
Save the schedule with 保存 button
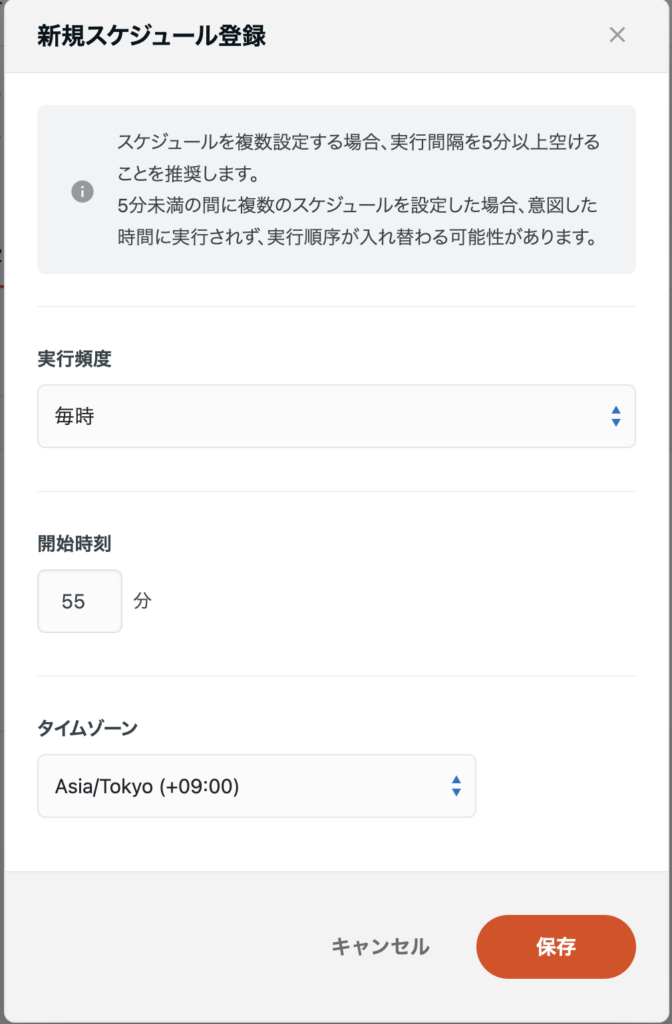point(555,946)
